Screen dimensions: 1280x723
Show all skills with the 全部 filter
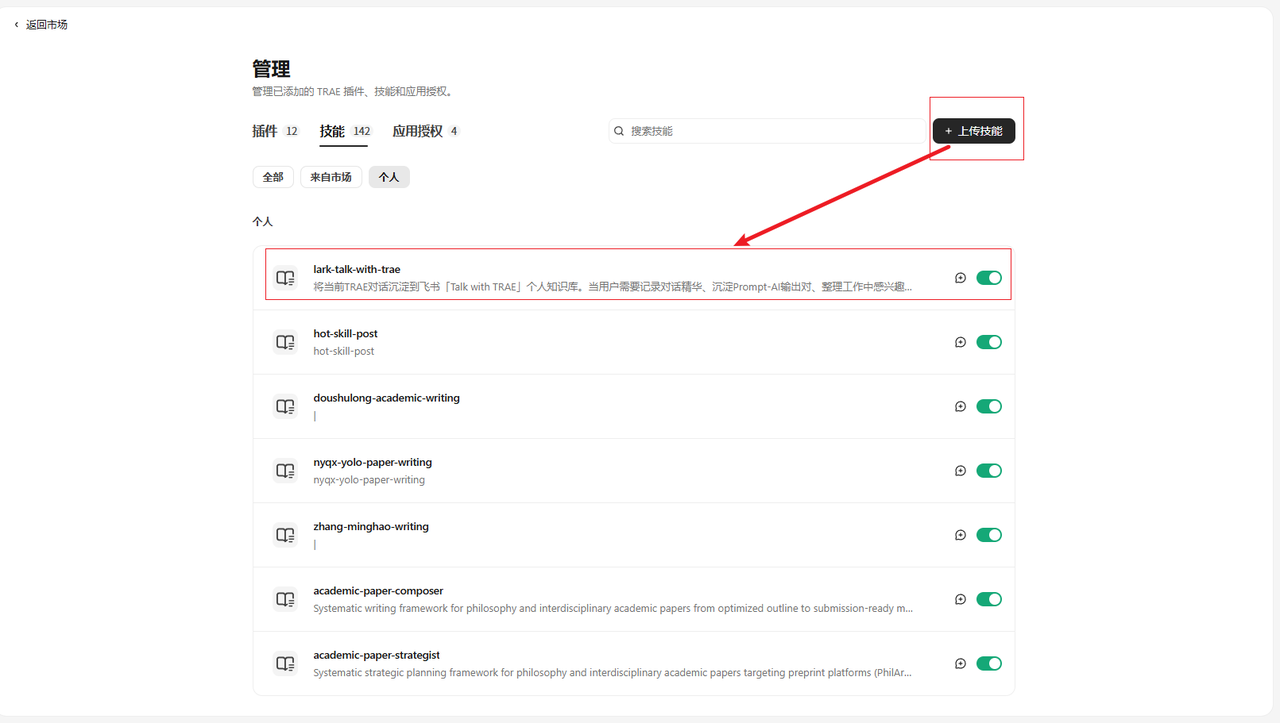[x=273, y=177]
